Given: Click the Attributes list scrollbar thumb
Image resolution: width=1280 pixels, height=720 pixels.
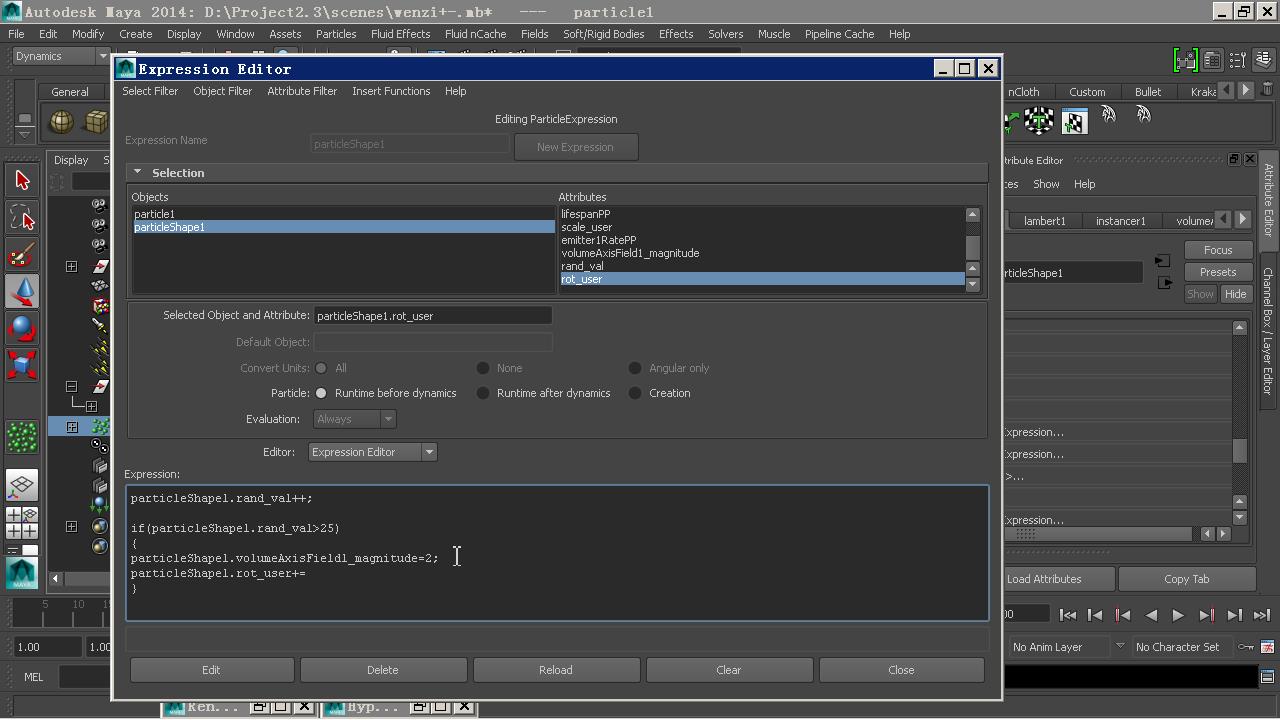Looking at the screenshot, I should [x=971, y=247].
